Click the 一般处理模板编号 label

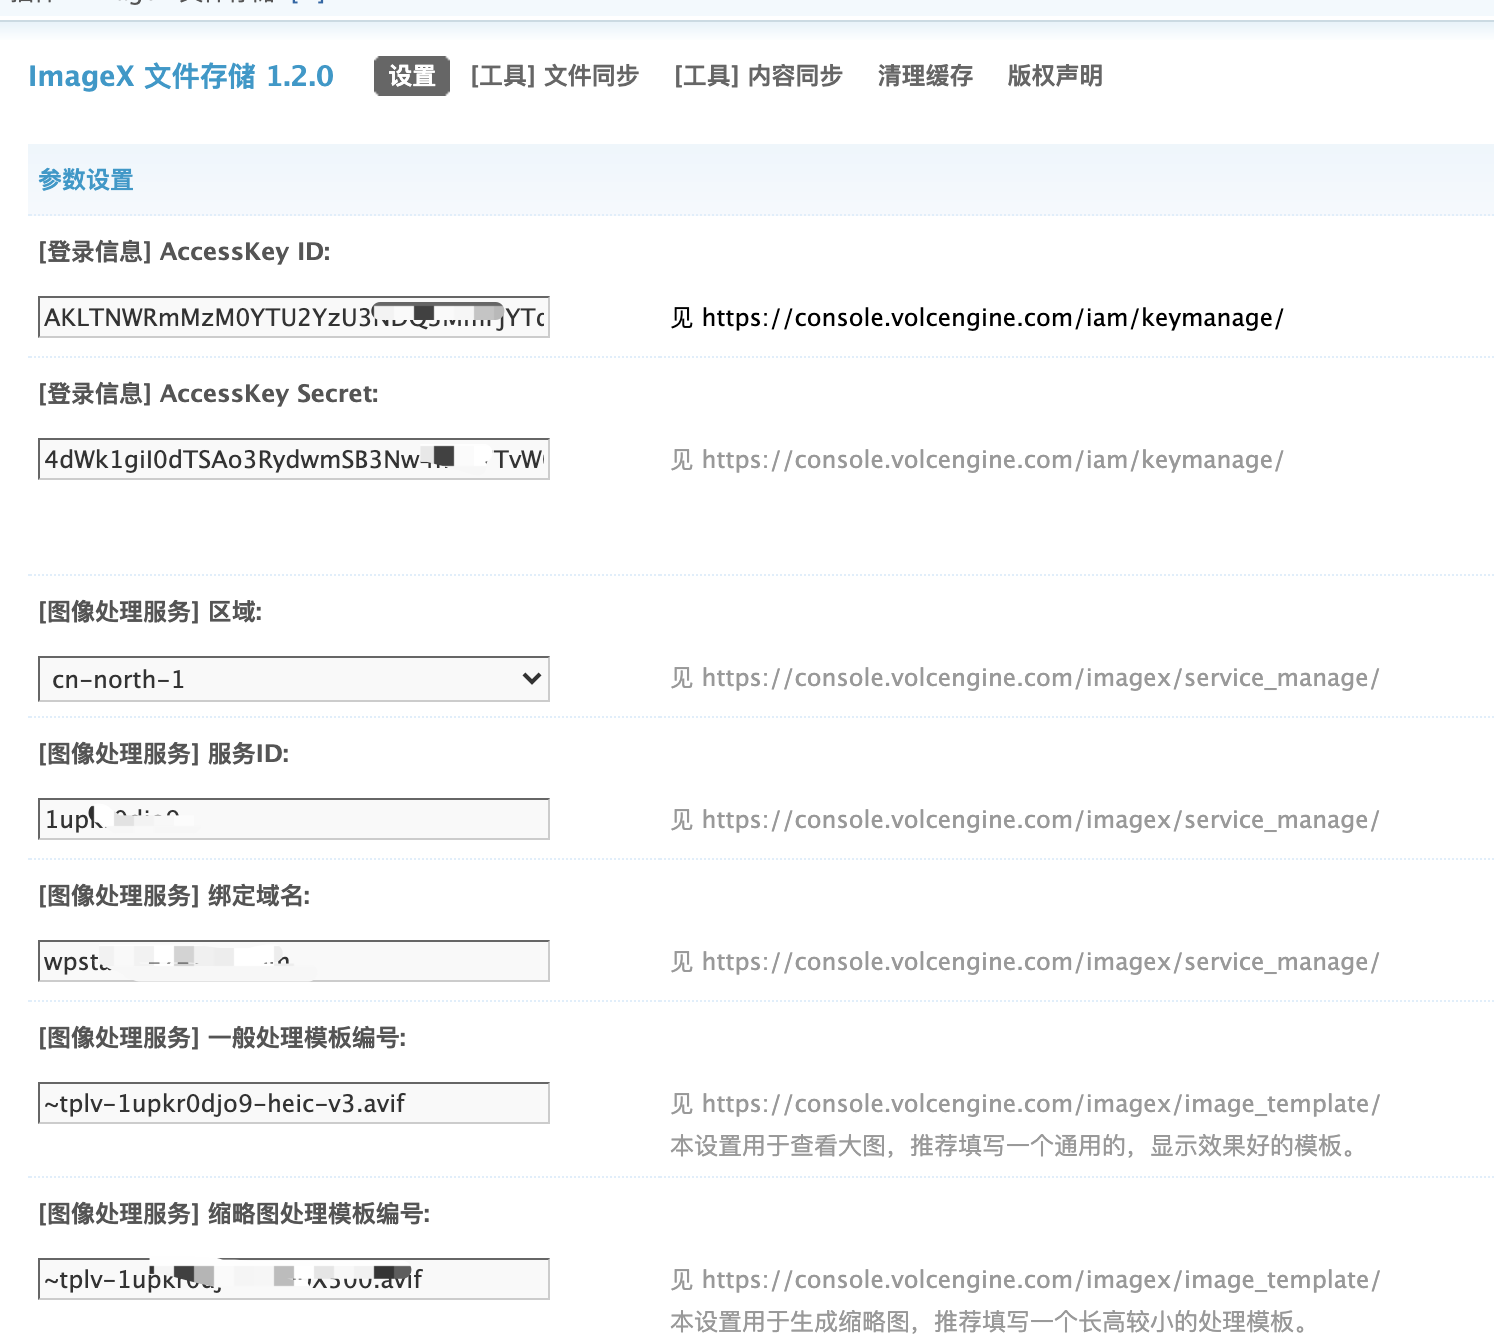(222, 1038)
